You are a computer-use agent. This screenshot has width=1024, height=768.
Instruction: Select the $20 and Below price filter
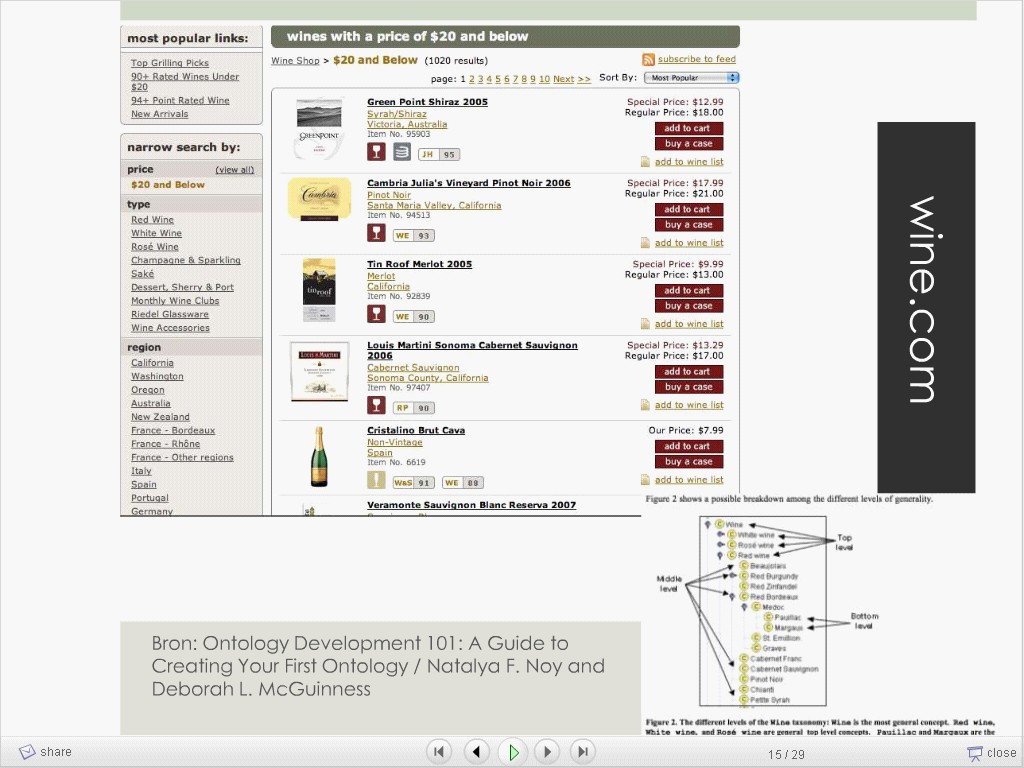(x=168, y=185)
